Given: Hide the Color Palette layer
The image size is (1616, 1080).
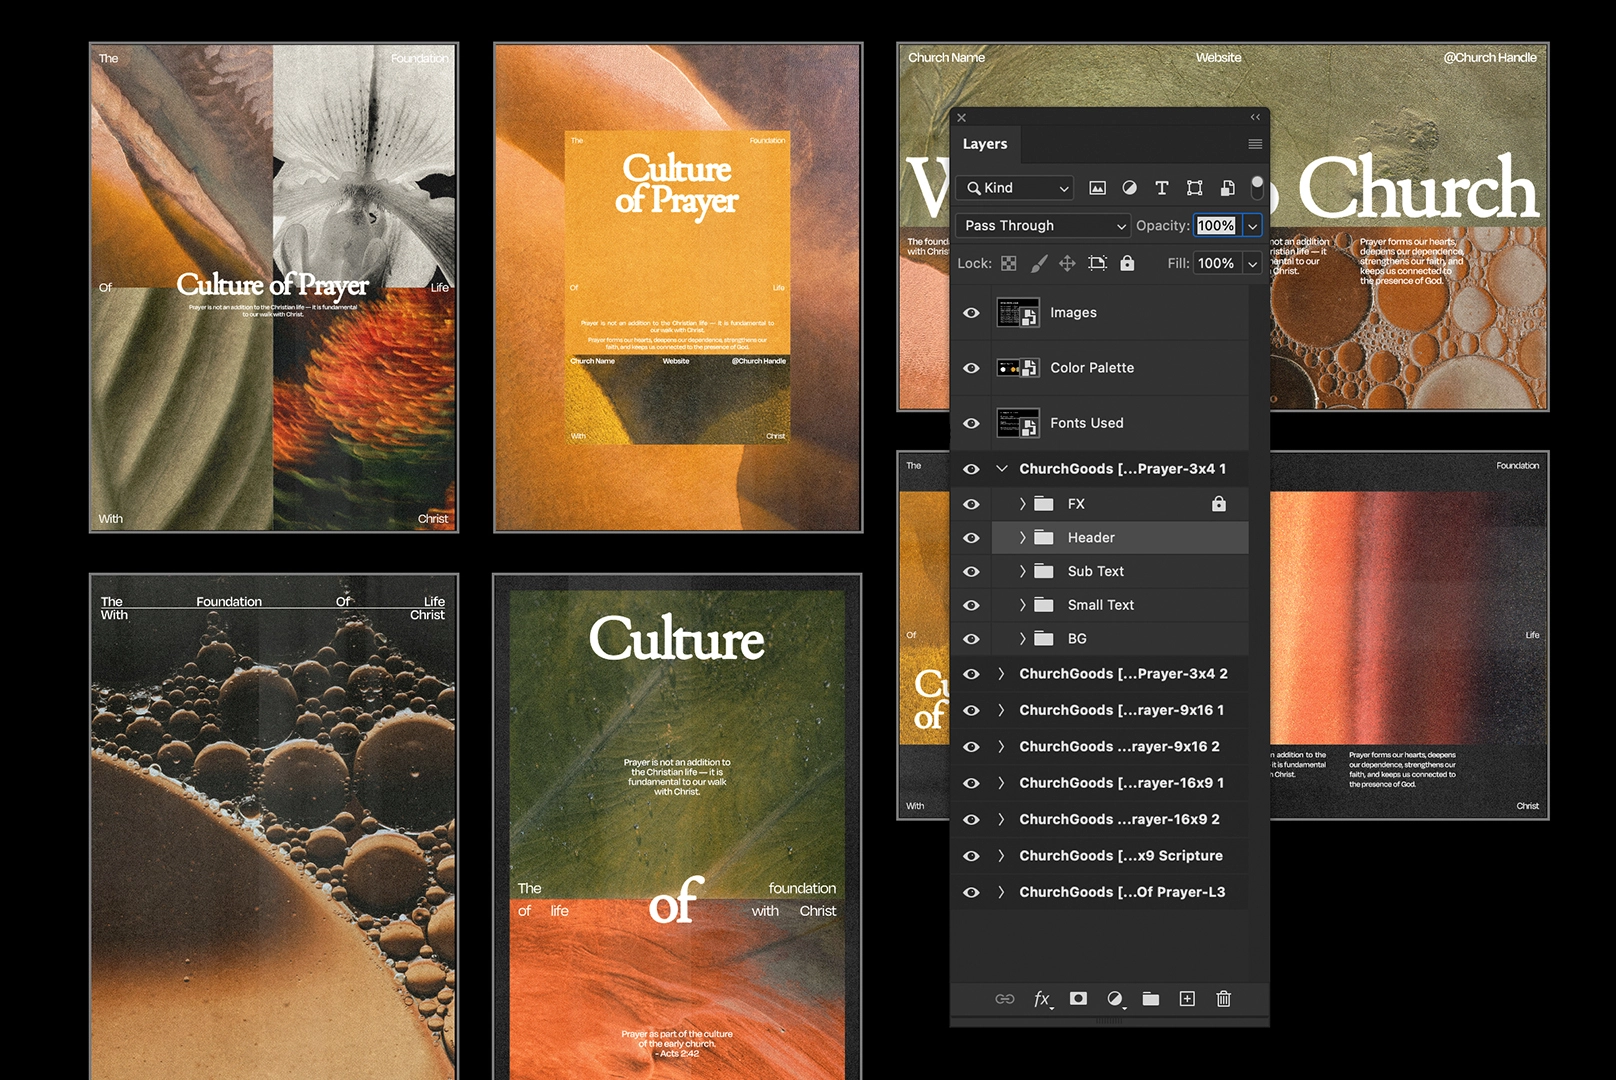Looking at the screenshot, I should [x=971, y=368].
